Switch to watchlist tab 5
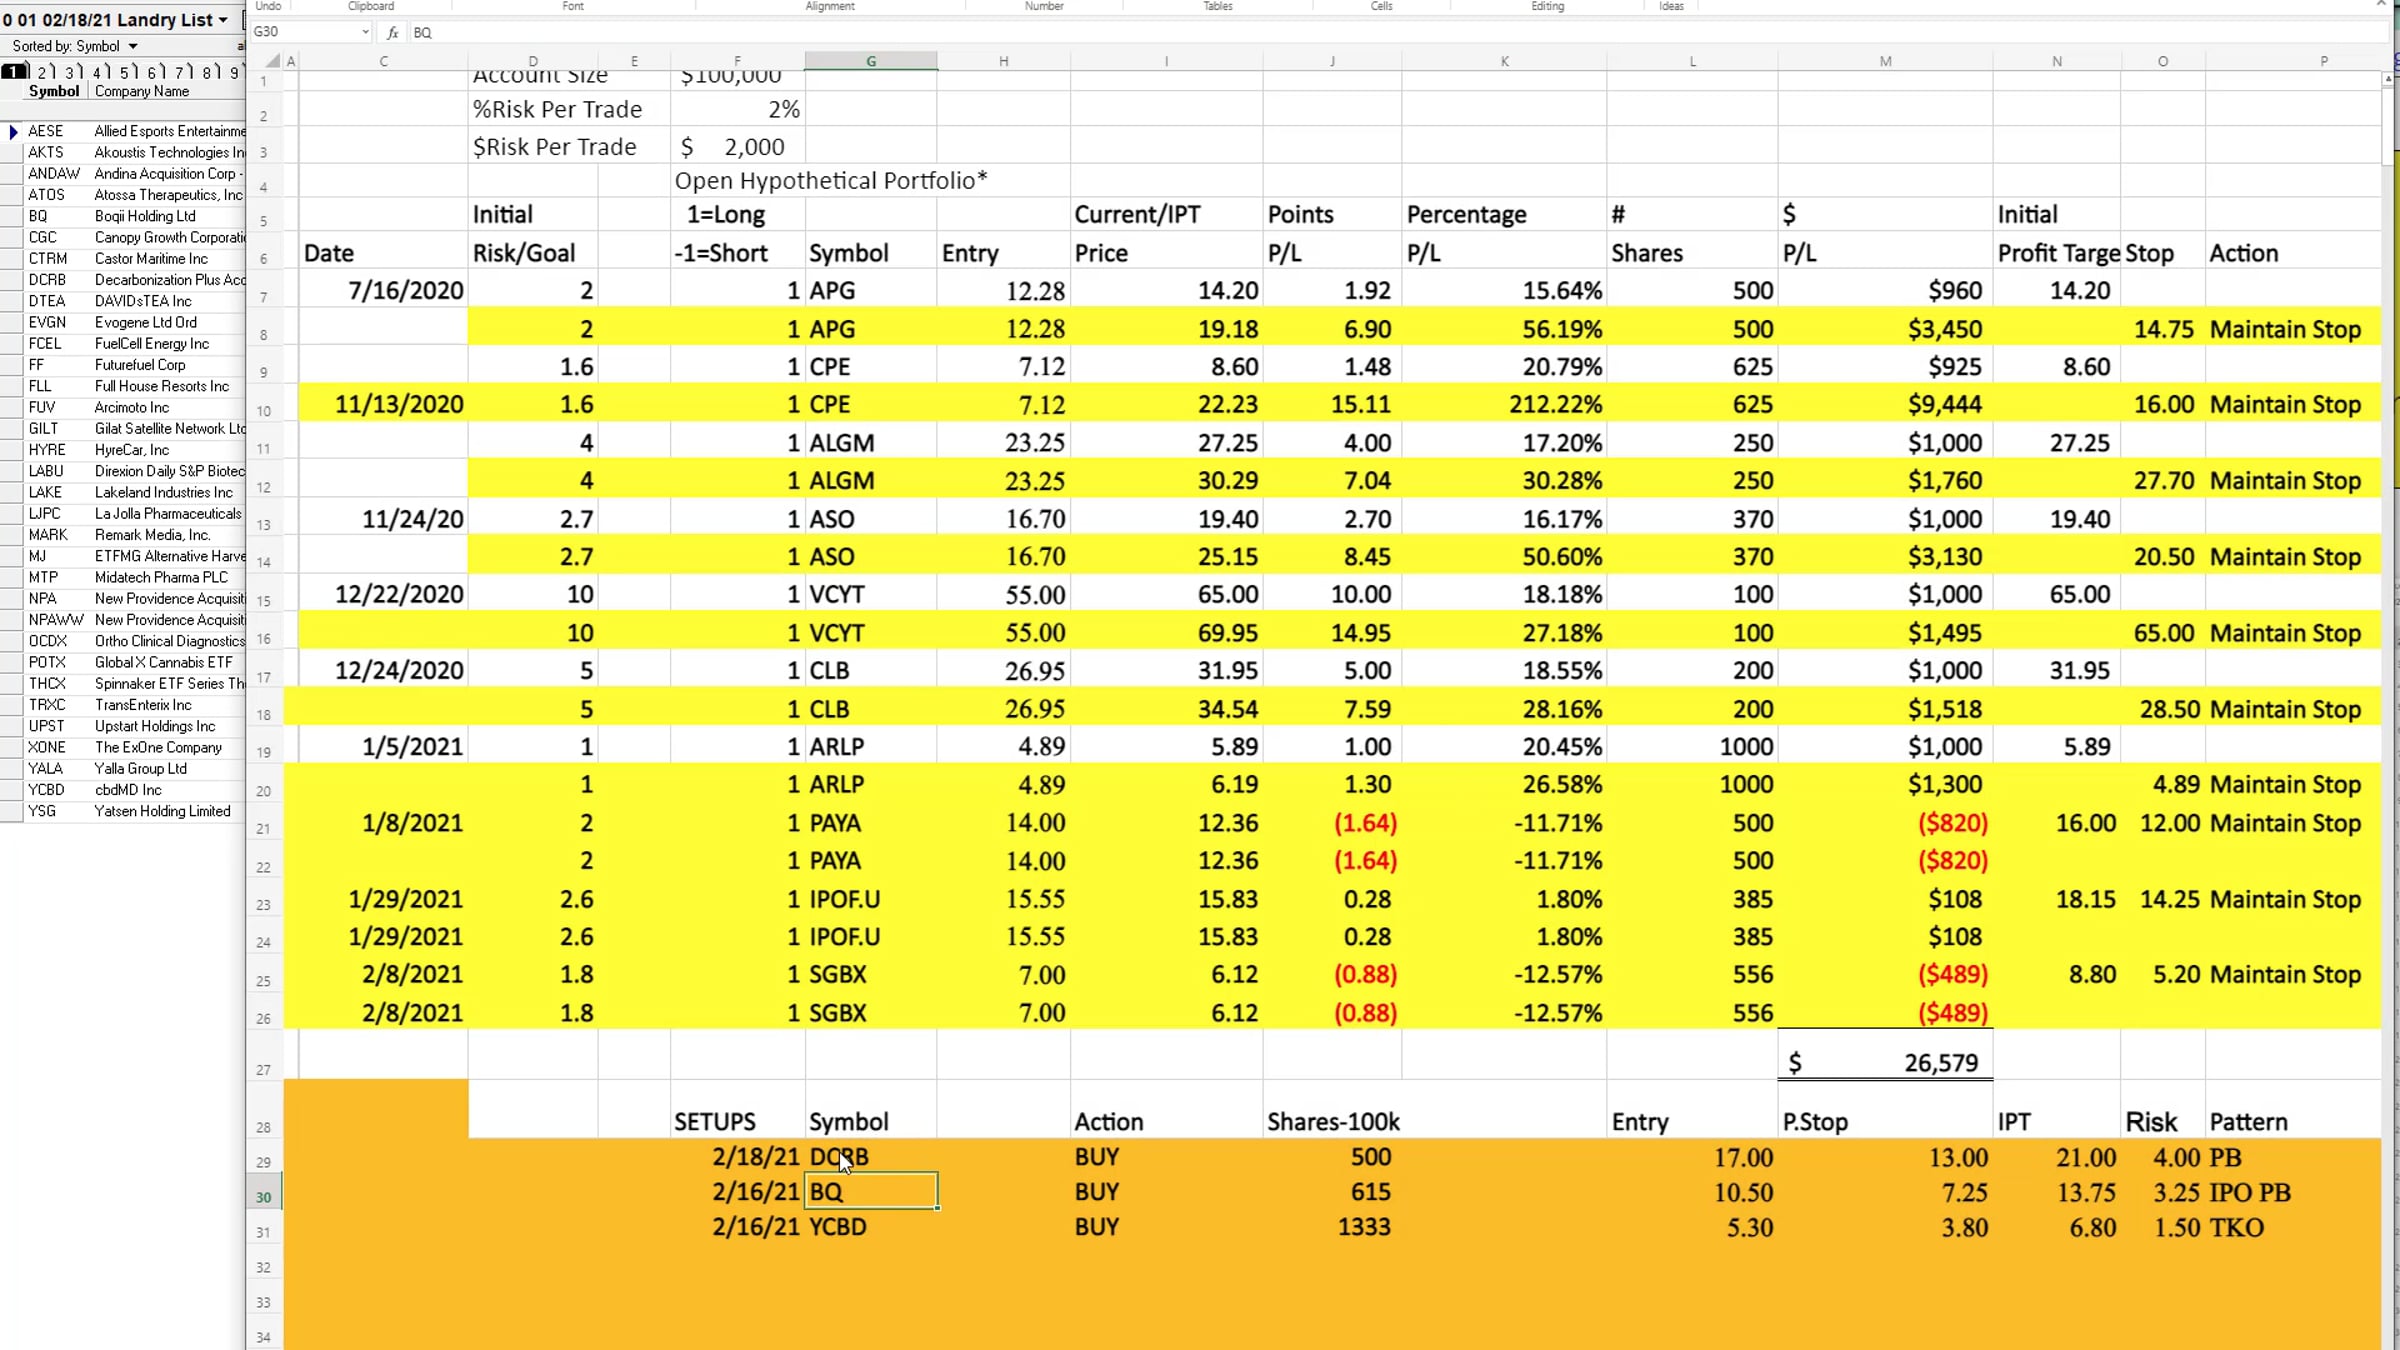The image size is (2400, 1350). (127, 72)
